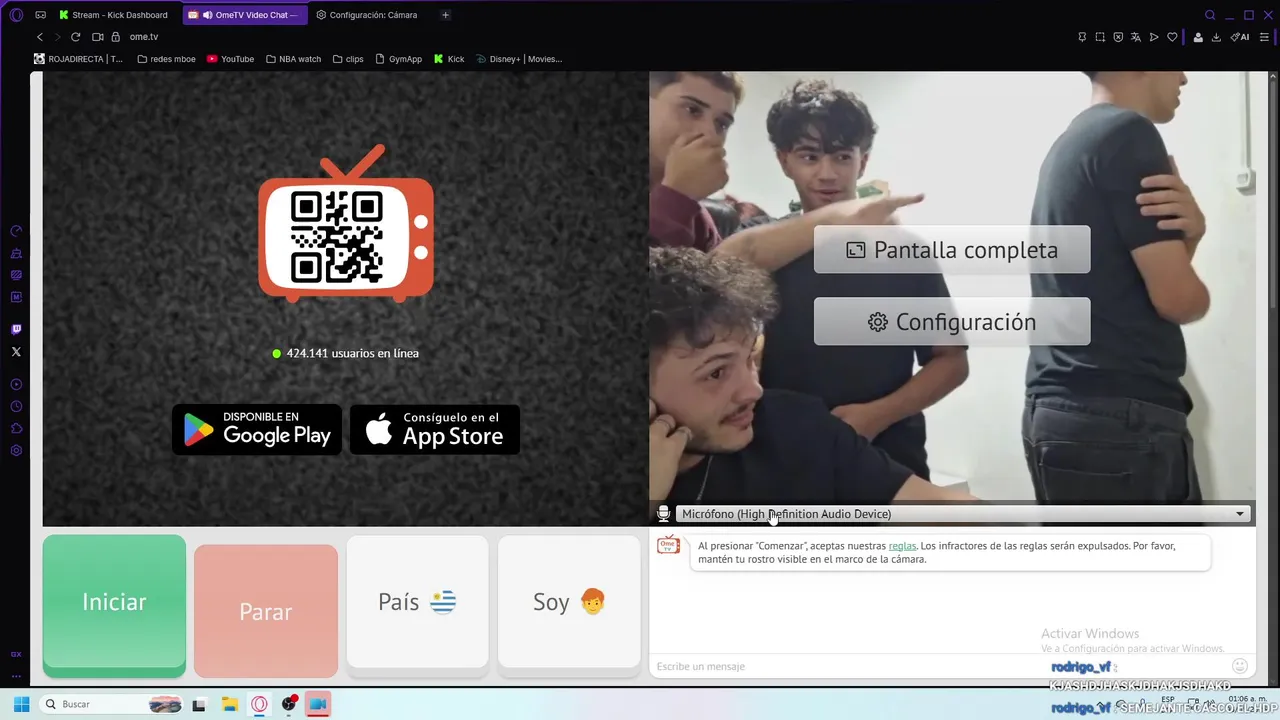Screen dimensions: 1280x720
Task: Open the Windows Start button
Action: [21, 704]
